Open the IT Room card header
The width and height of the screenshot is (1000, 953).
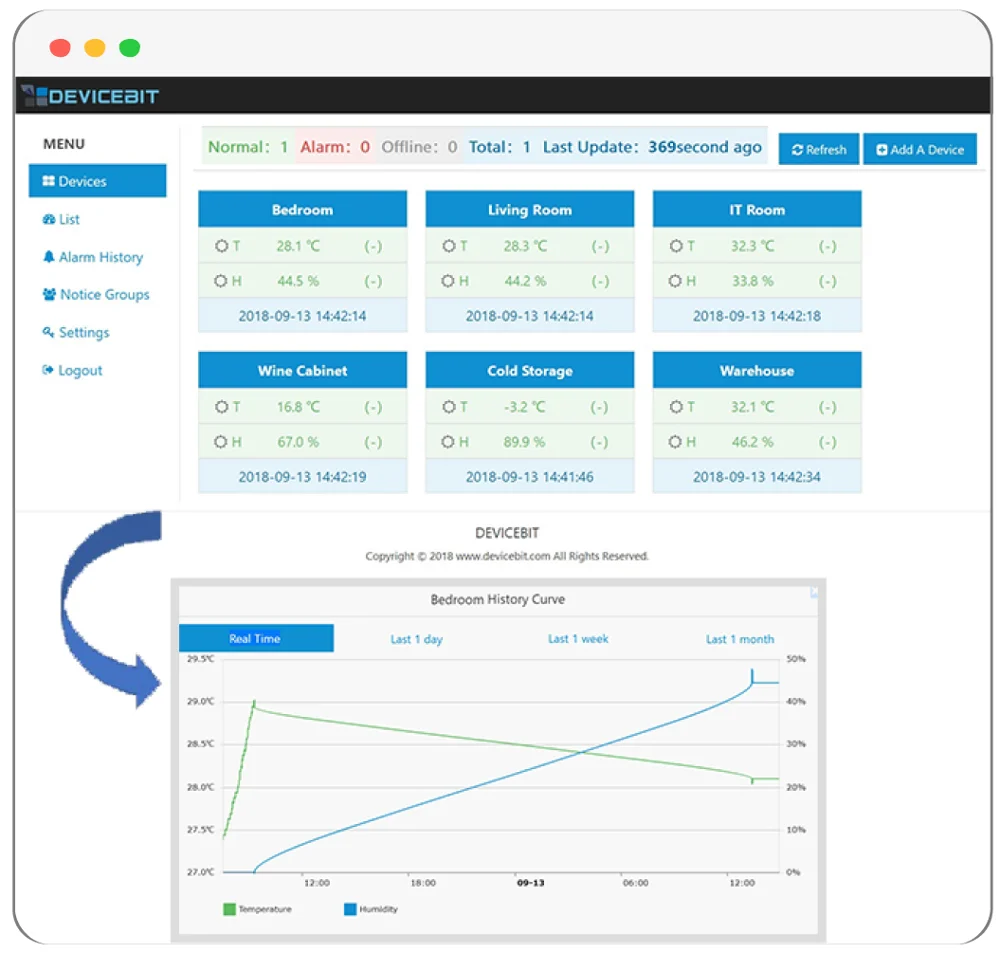point(757,209)
